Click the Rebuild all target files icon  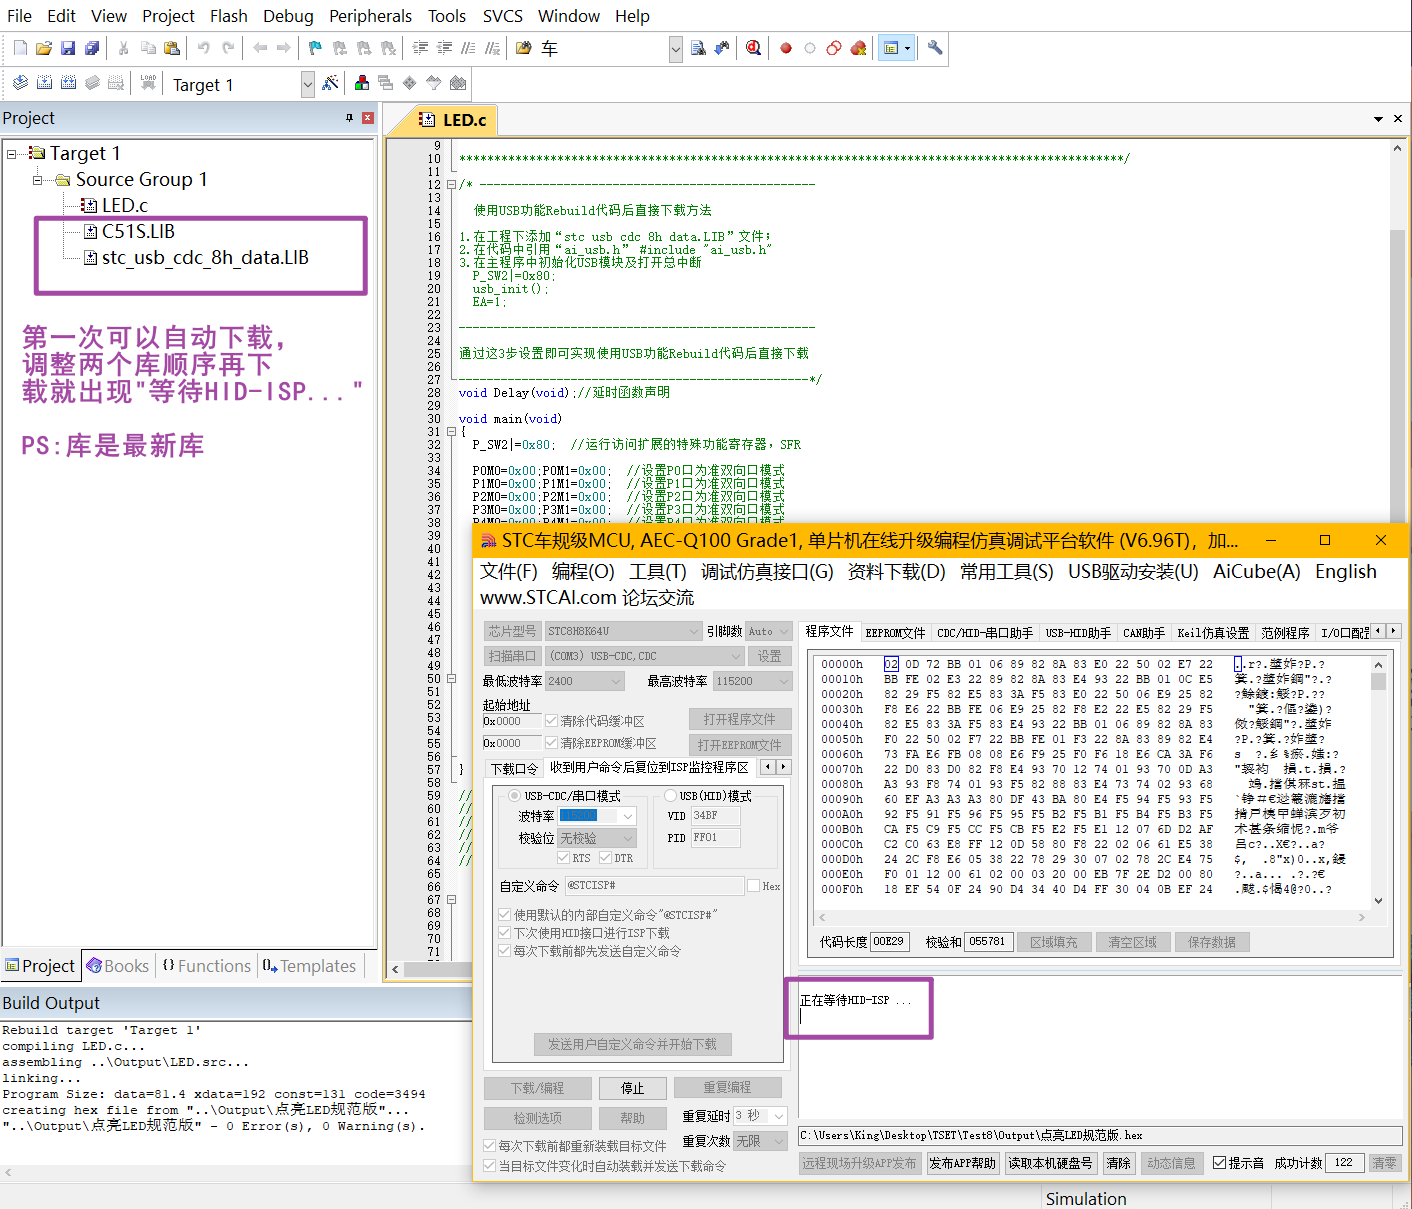coord(68,83)
